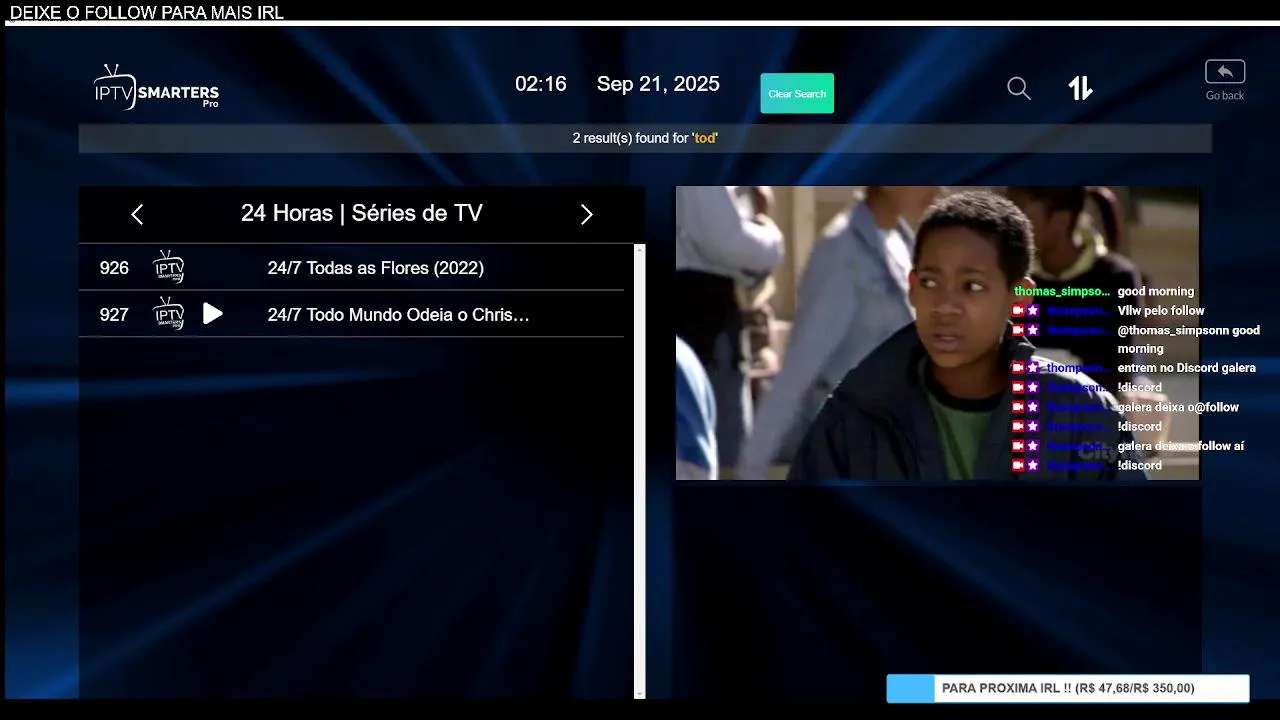1280x720 pixels.
Task: Click the star badge beside 'entrem no Discord galera'
Action: click(x=1033, y=368)
